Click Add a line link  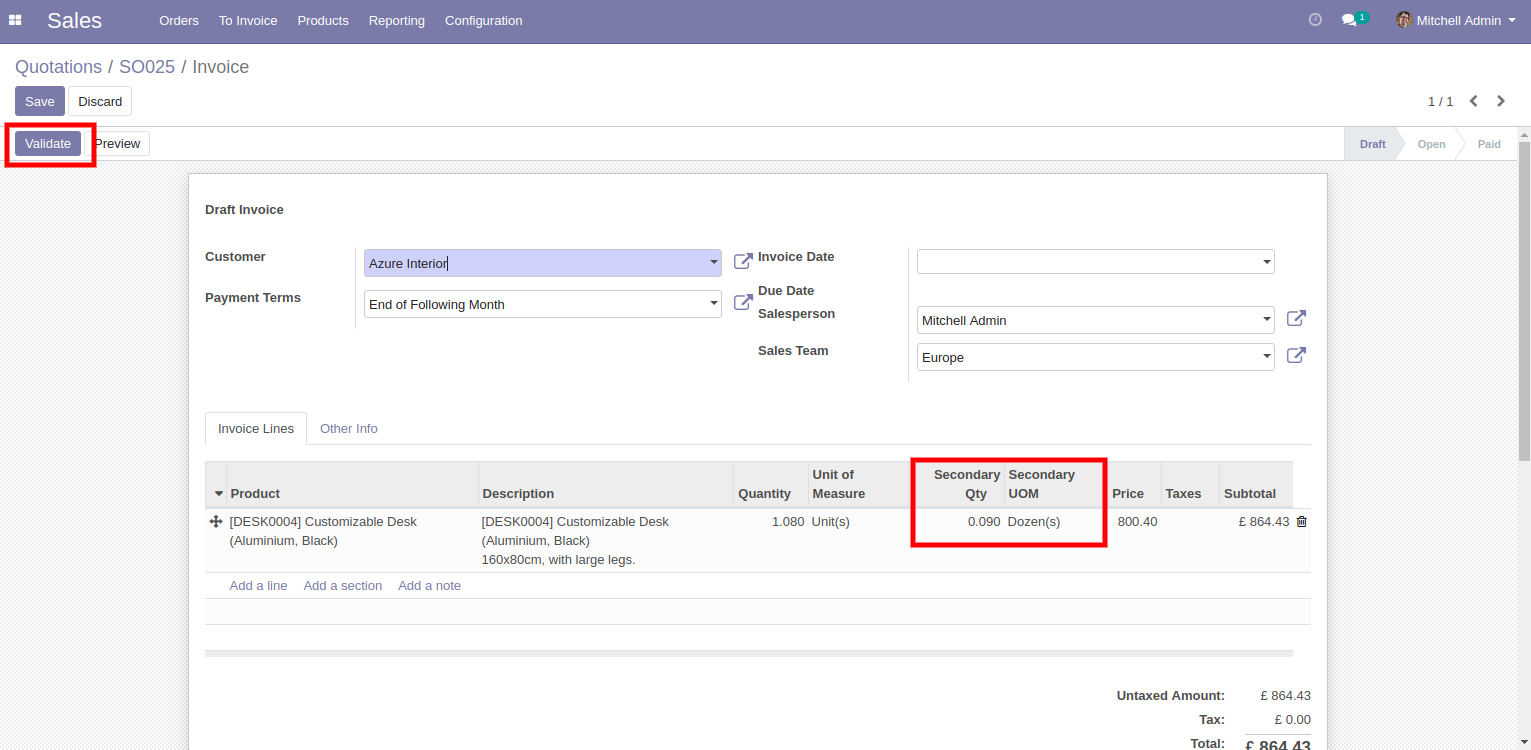coord(258,585)
